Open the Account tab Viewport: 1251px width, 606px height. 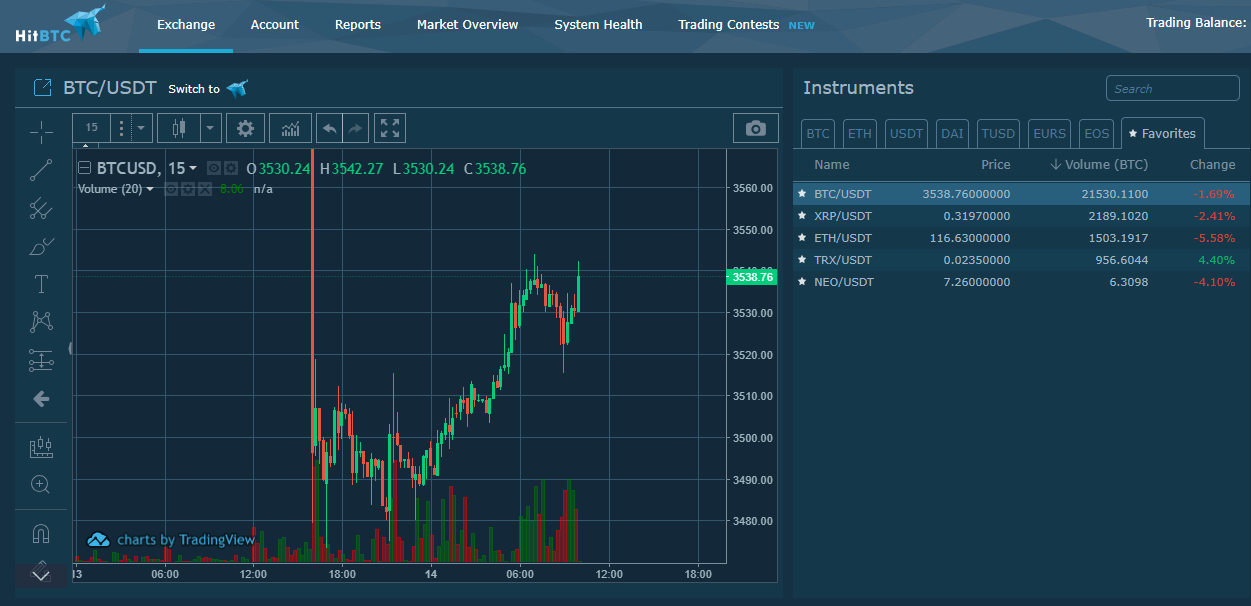(x=275, y=25)
